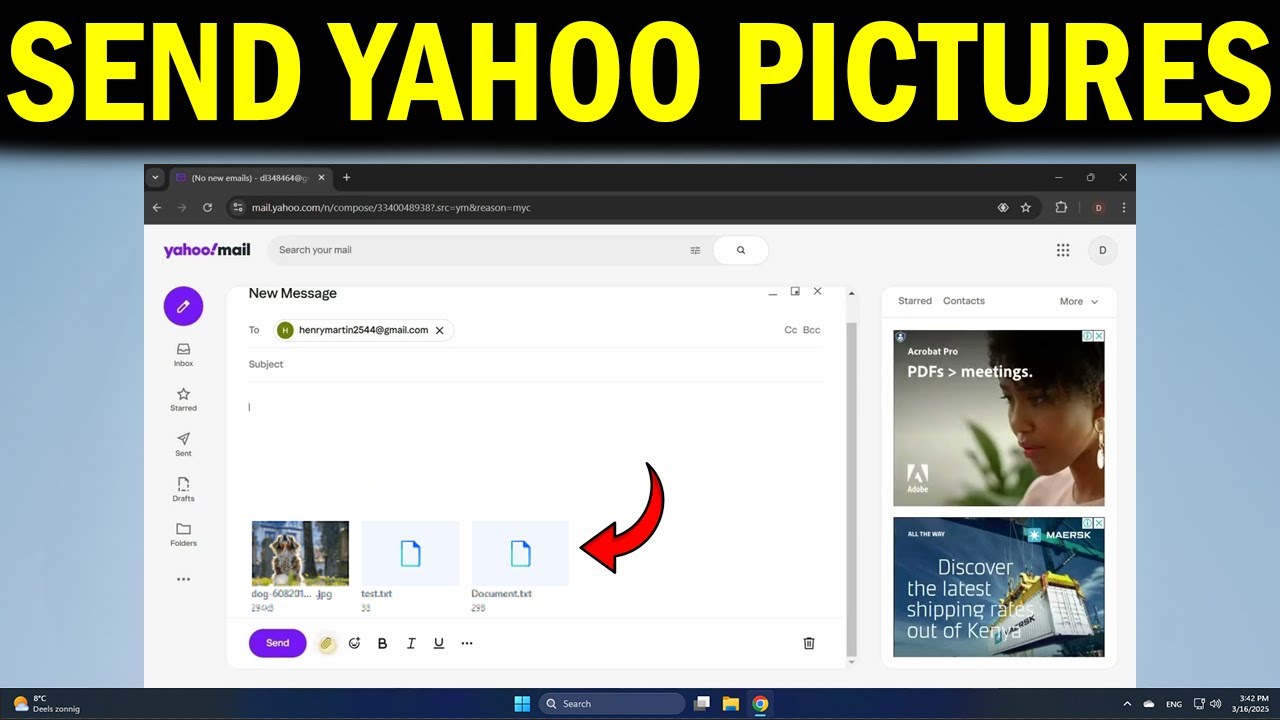1280x720 pixels.
Task: Send the email
Action: (278, 643)
